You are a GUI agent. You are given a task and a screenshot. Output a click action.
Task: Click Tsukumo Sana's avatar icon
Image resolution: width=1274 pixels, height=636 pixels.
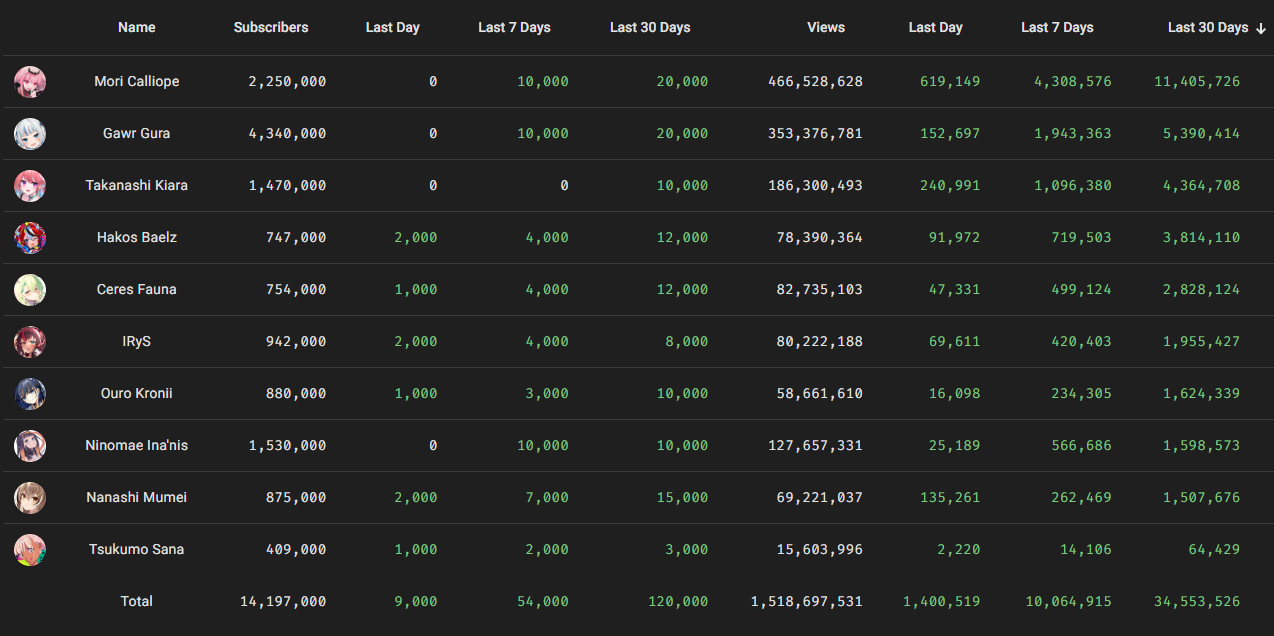pyautogui.click(x=30, y=550)
